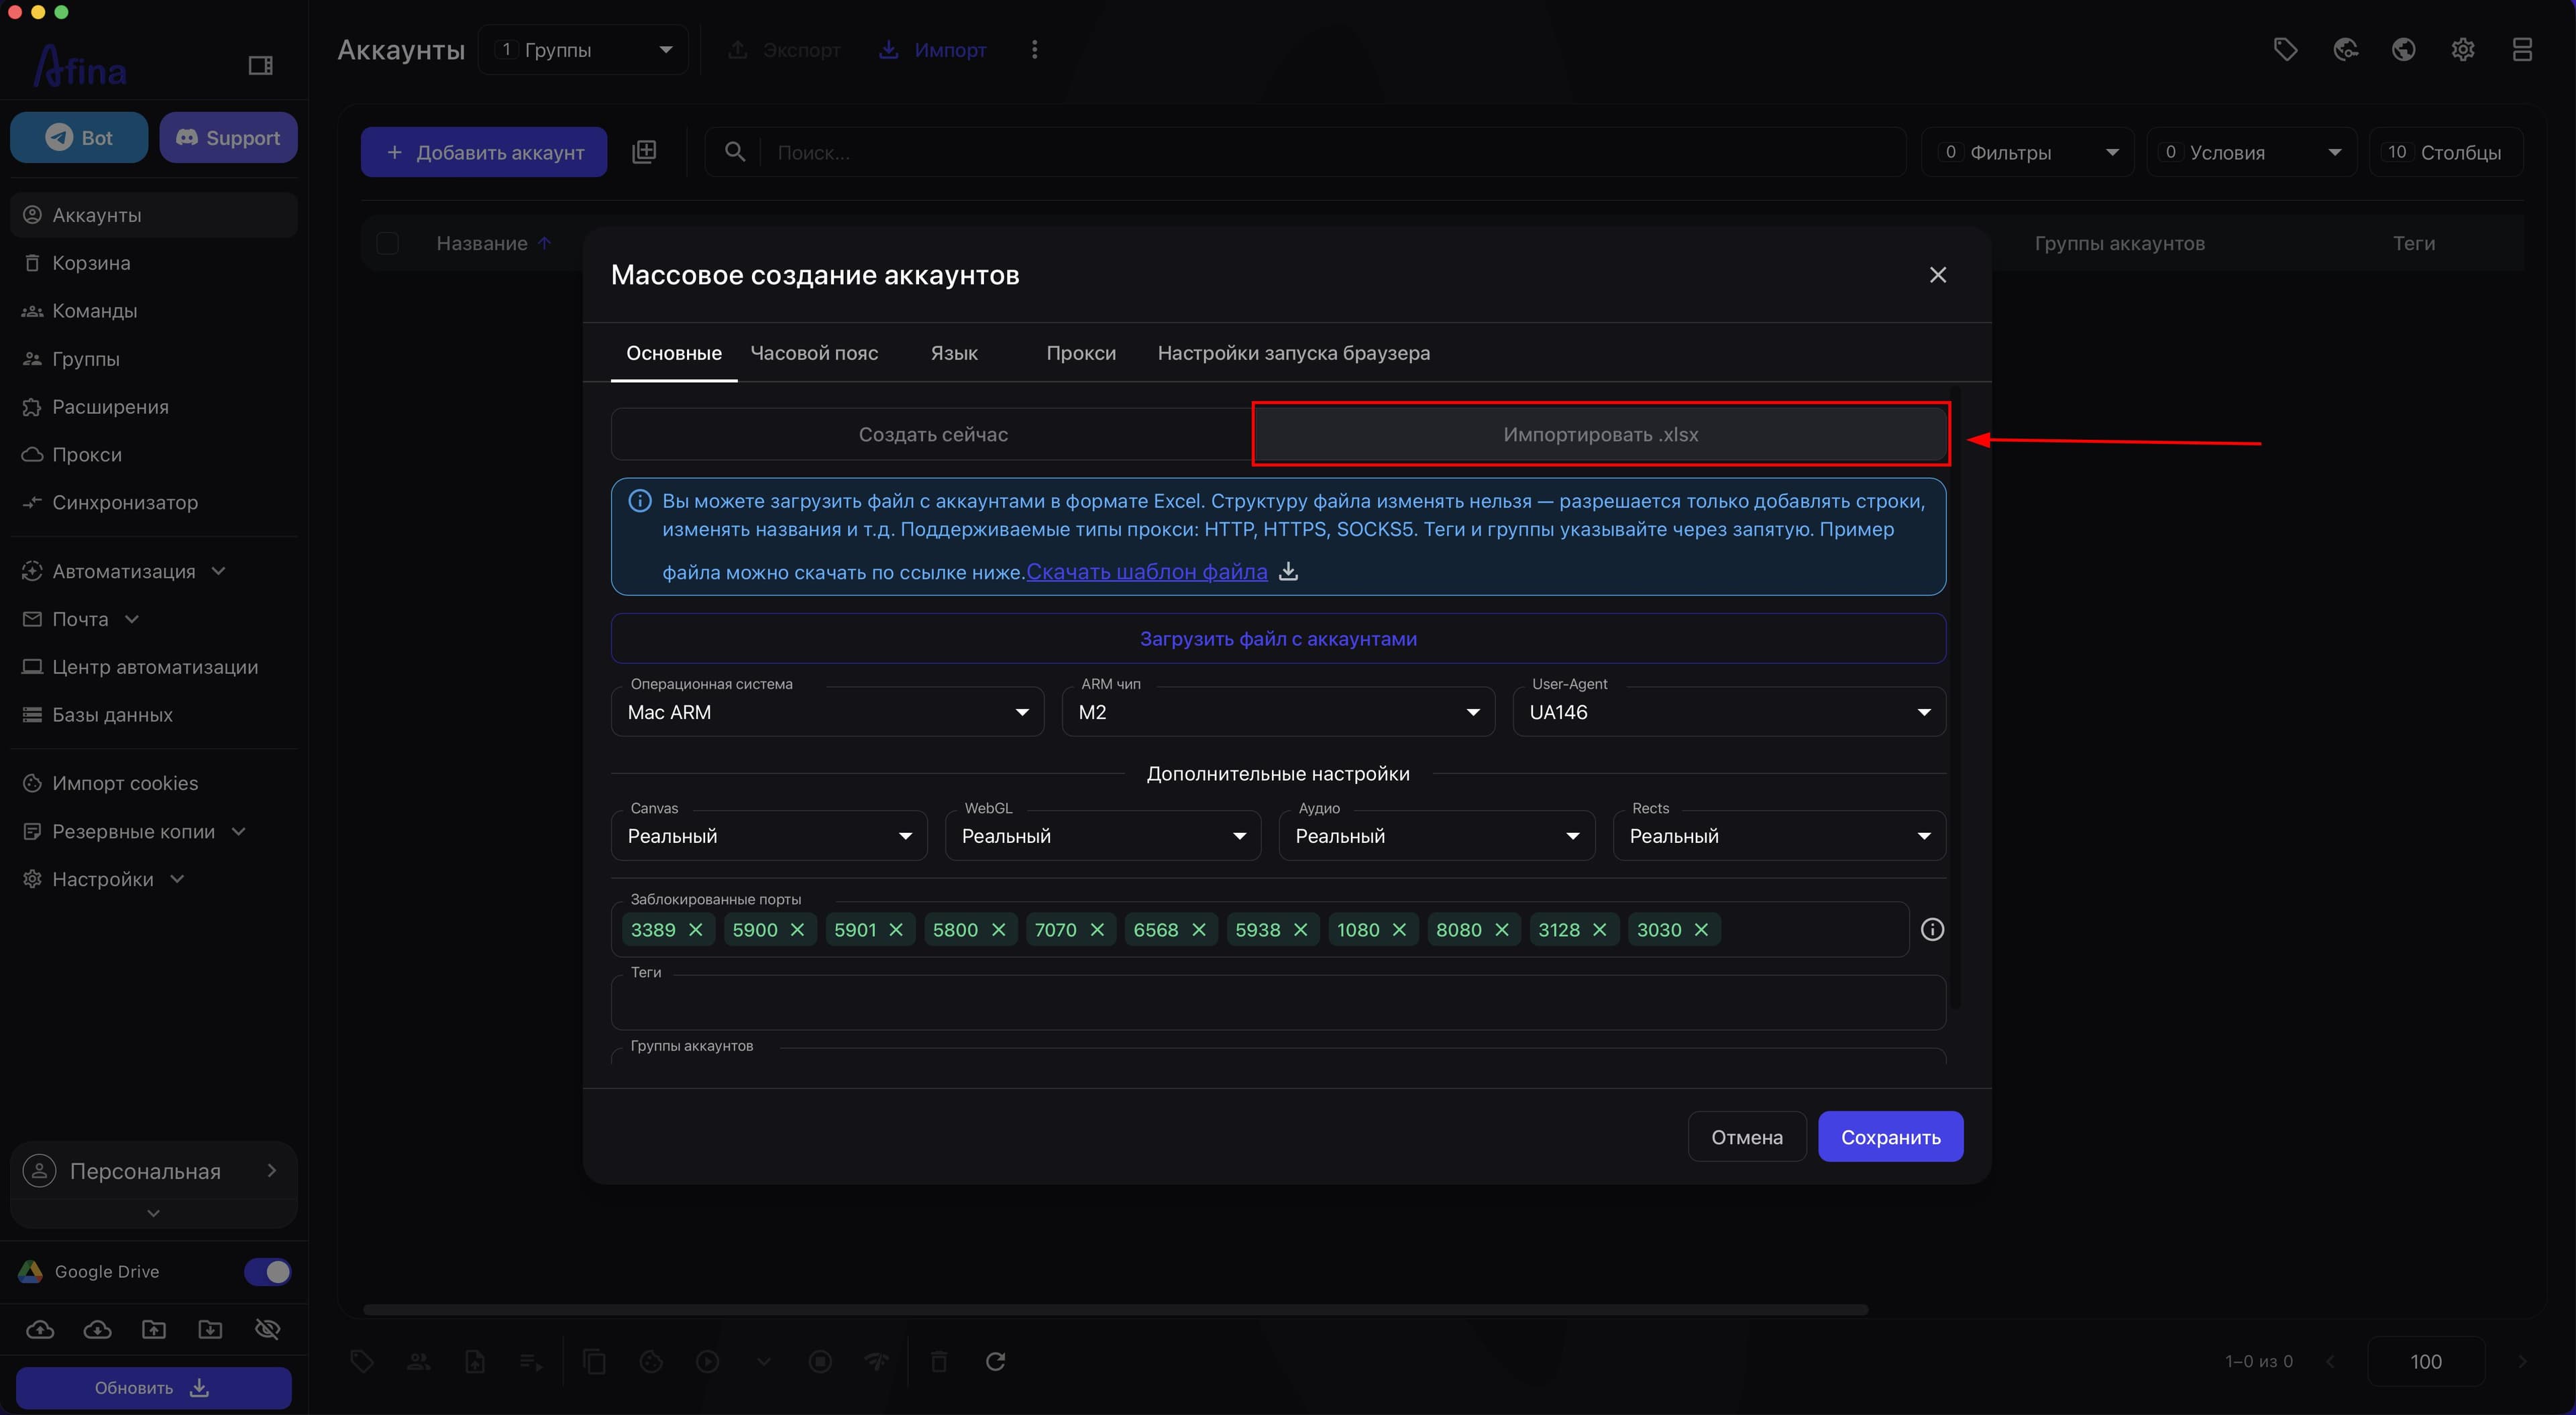The height and width of the screenshot is (1415, 2576).
Task: Click the Поиск search field
Action: (1305, 152)
